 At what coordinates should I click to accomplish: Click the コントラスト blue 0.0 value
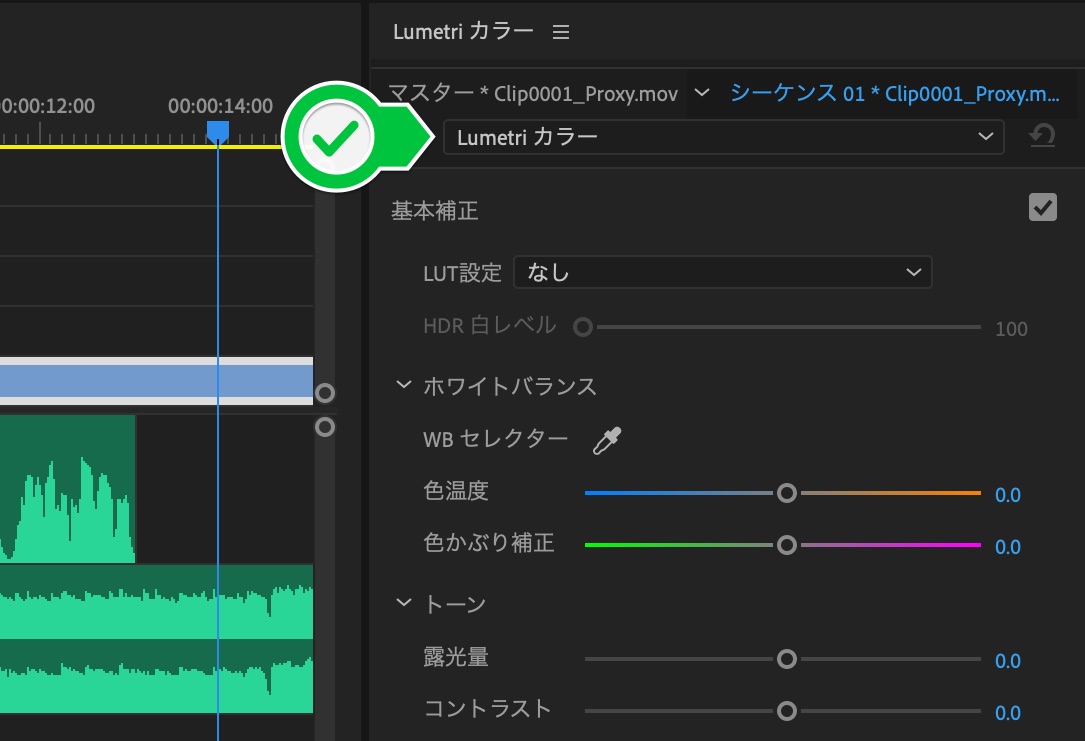tap(1008, 712)
